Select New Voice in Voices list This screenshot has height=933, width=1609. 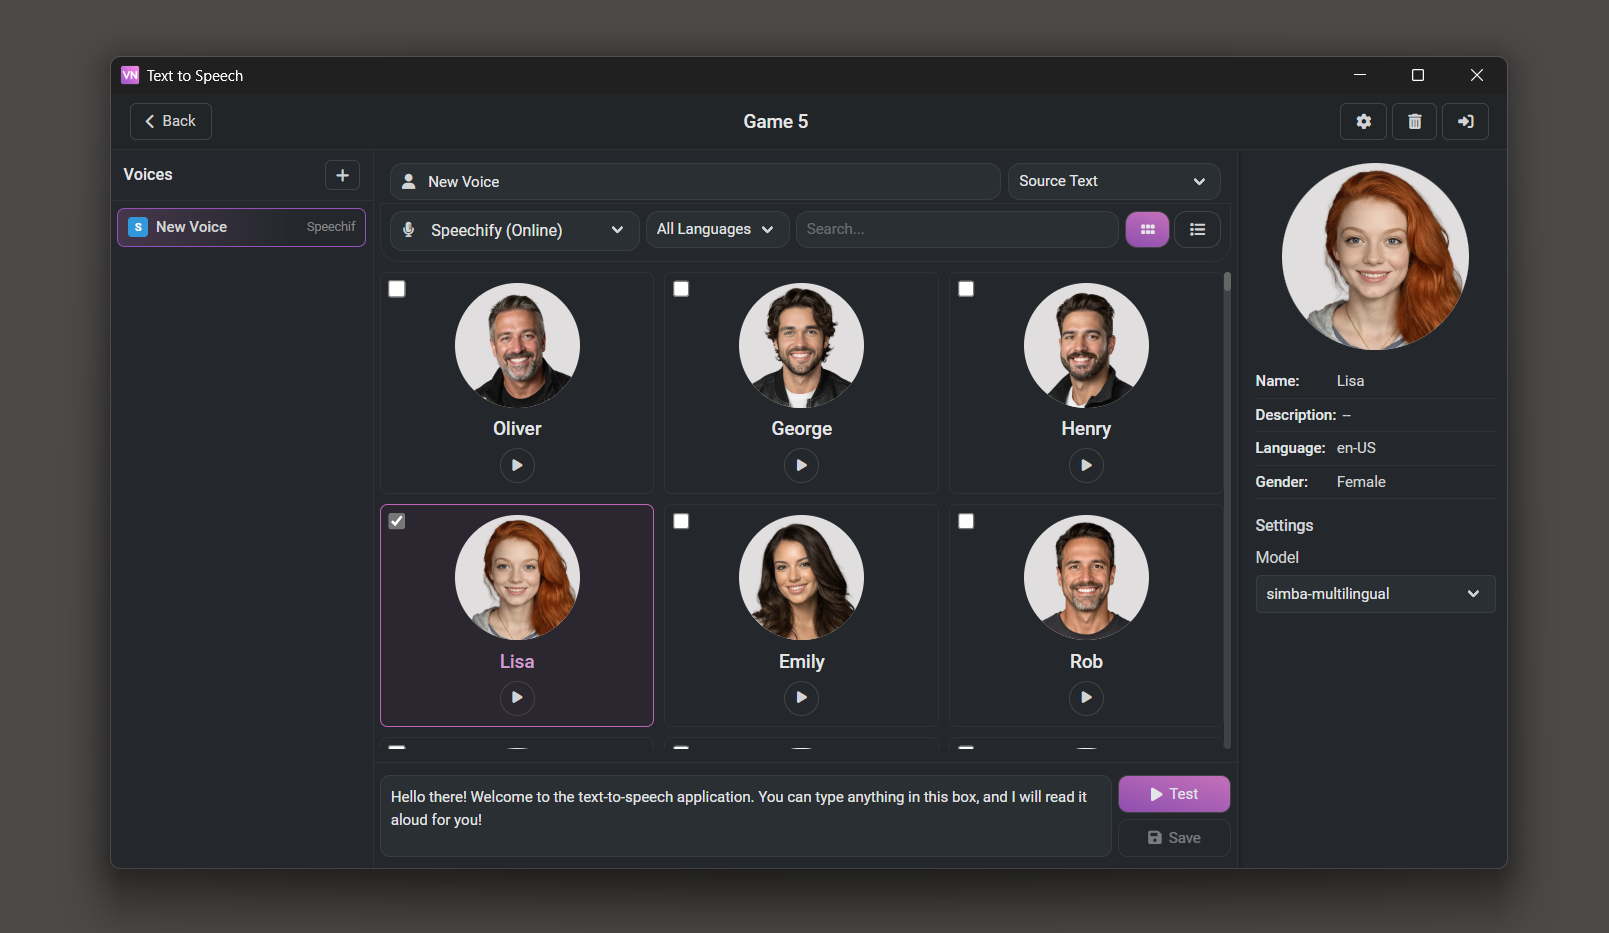(x=241, y=227)
